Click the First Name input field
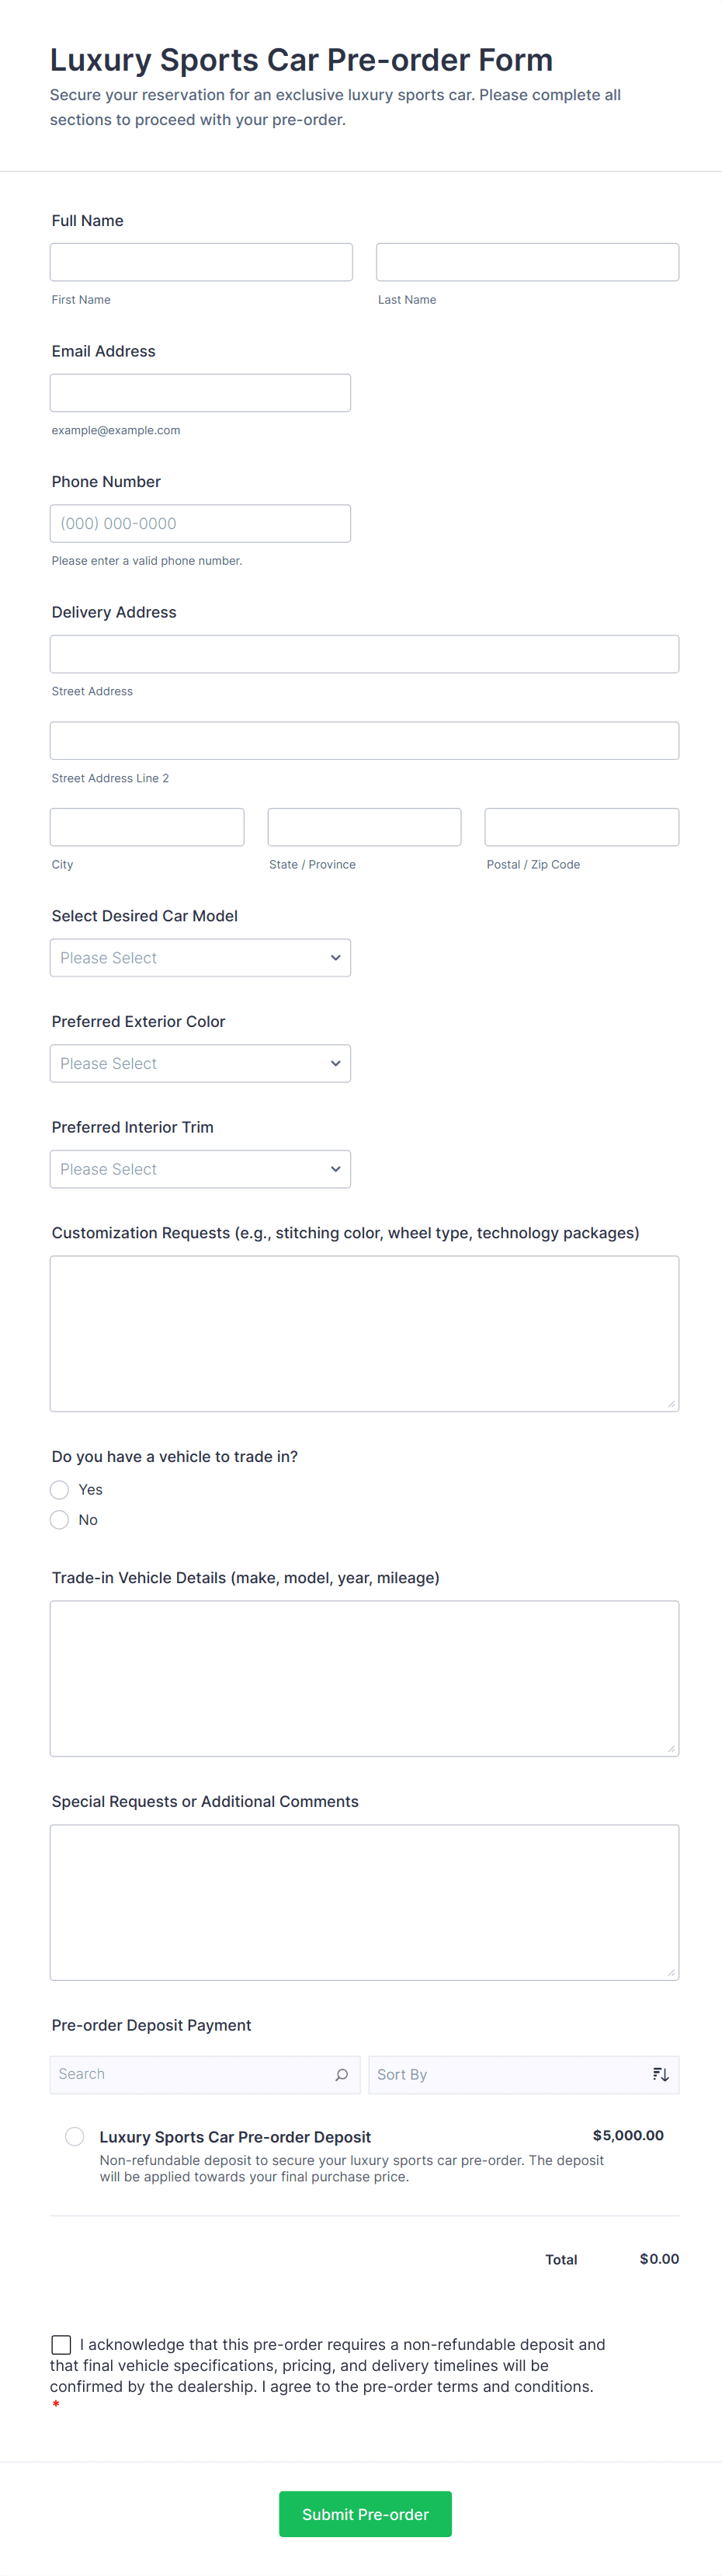722x2576 pixels. click(x=201, y=262)
